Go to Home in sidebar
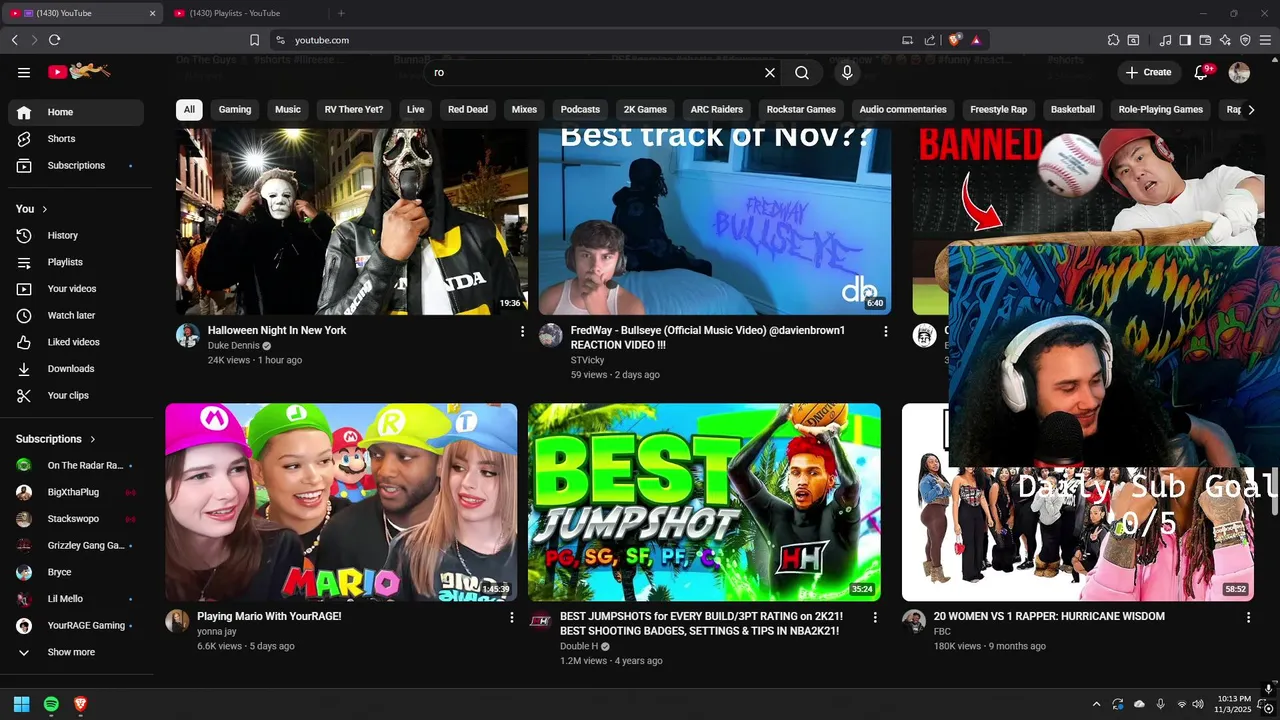This screenshot has width=1280, height=720. click(x=76, y=112)
